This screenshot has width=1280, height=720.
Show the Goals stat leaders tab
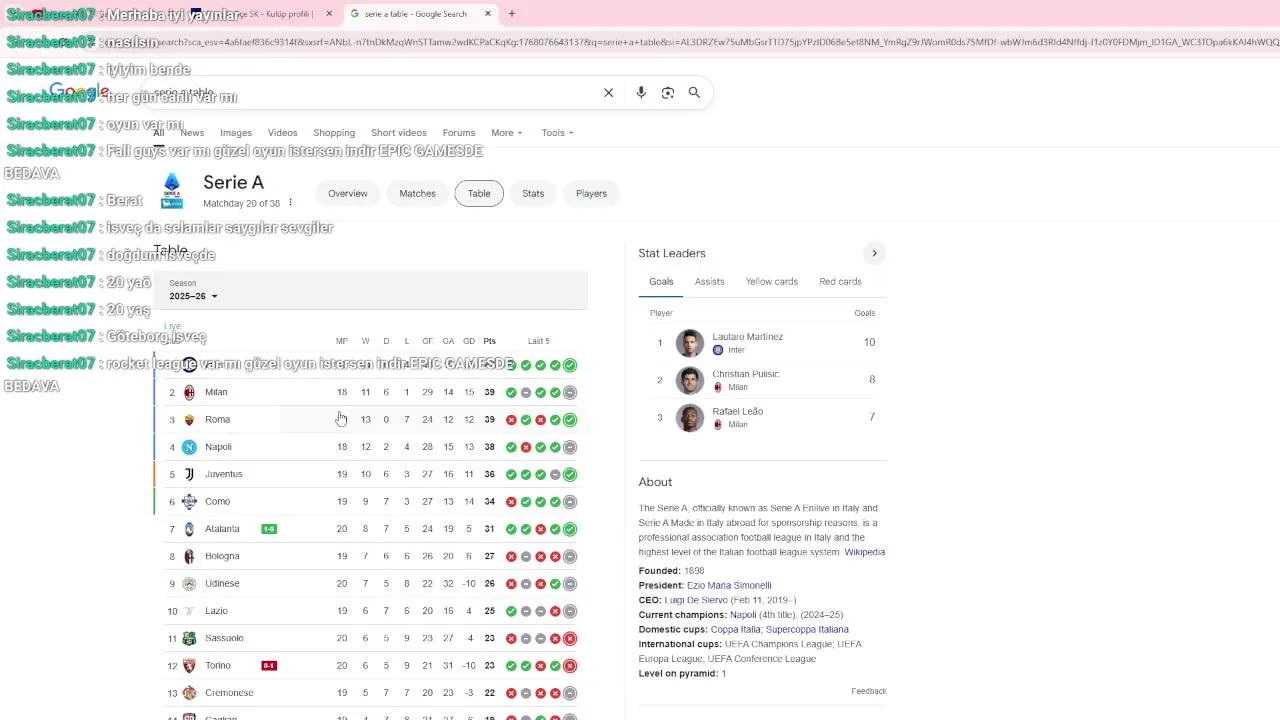coord(661,282)
